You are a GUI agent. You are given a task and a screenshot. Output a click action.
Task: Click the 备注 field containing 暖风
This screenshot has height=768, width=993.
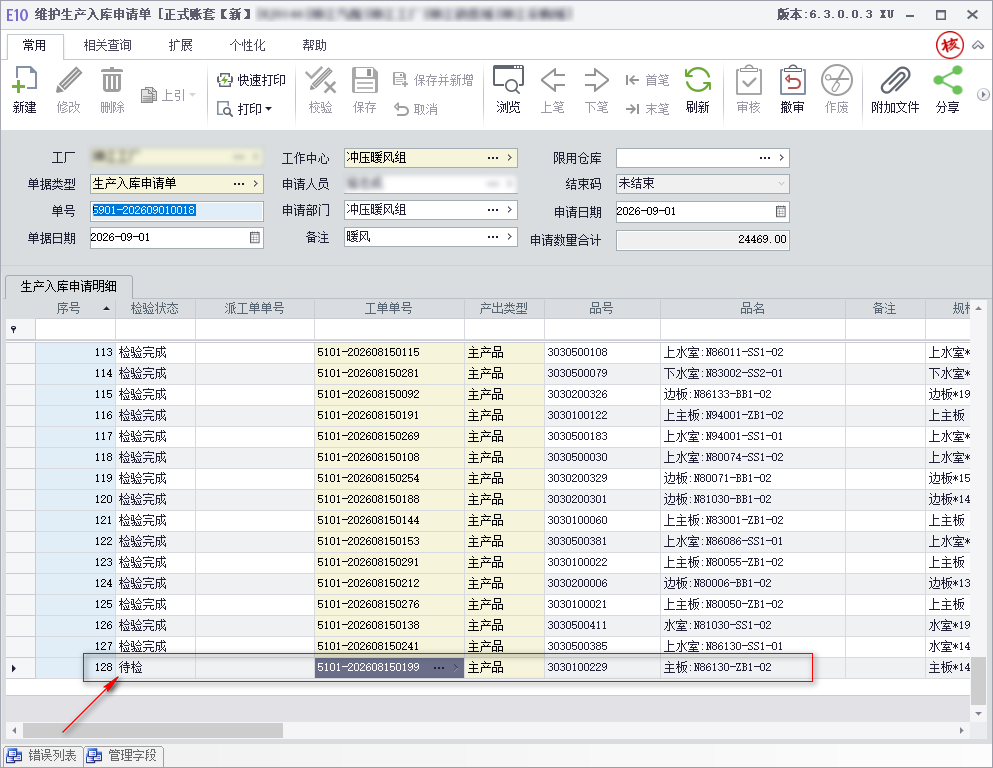point(431,237)
